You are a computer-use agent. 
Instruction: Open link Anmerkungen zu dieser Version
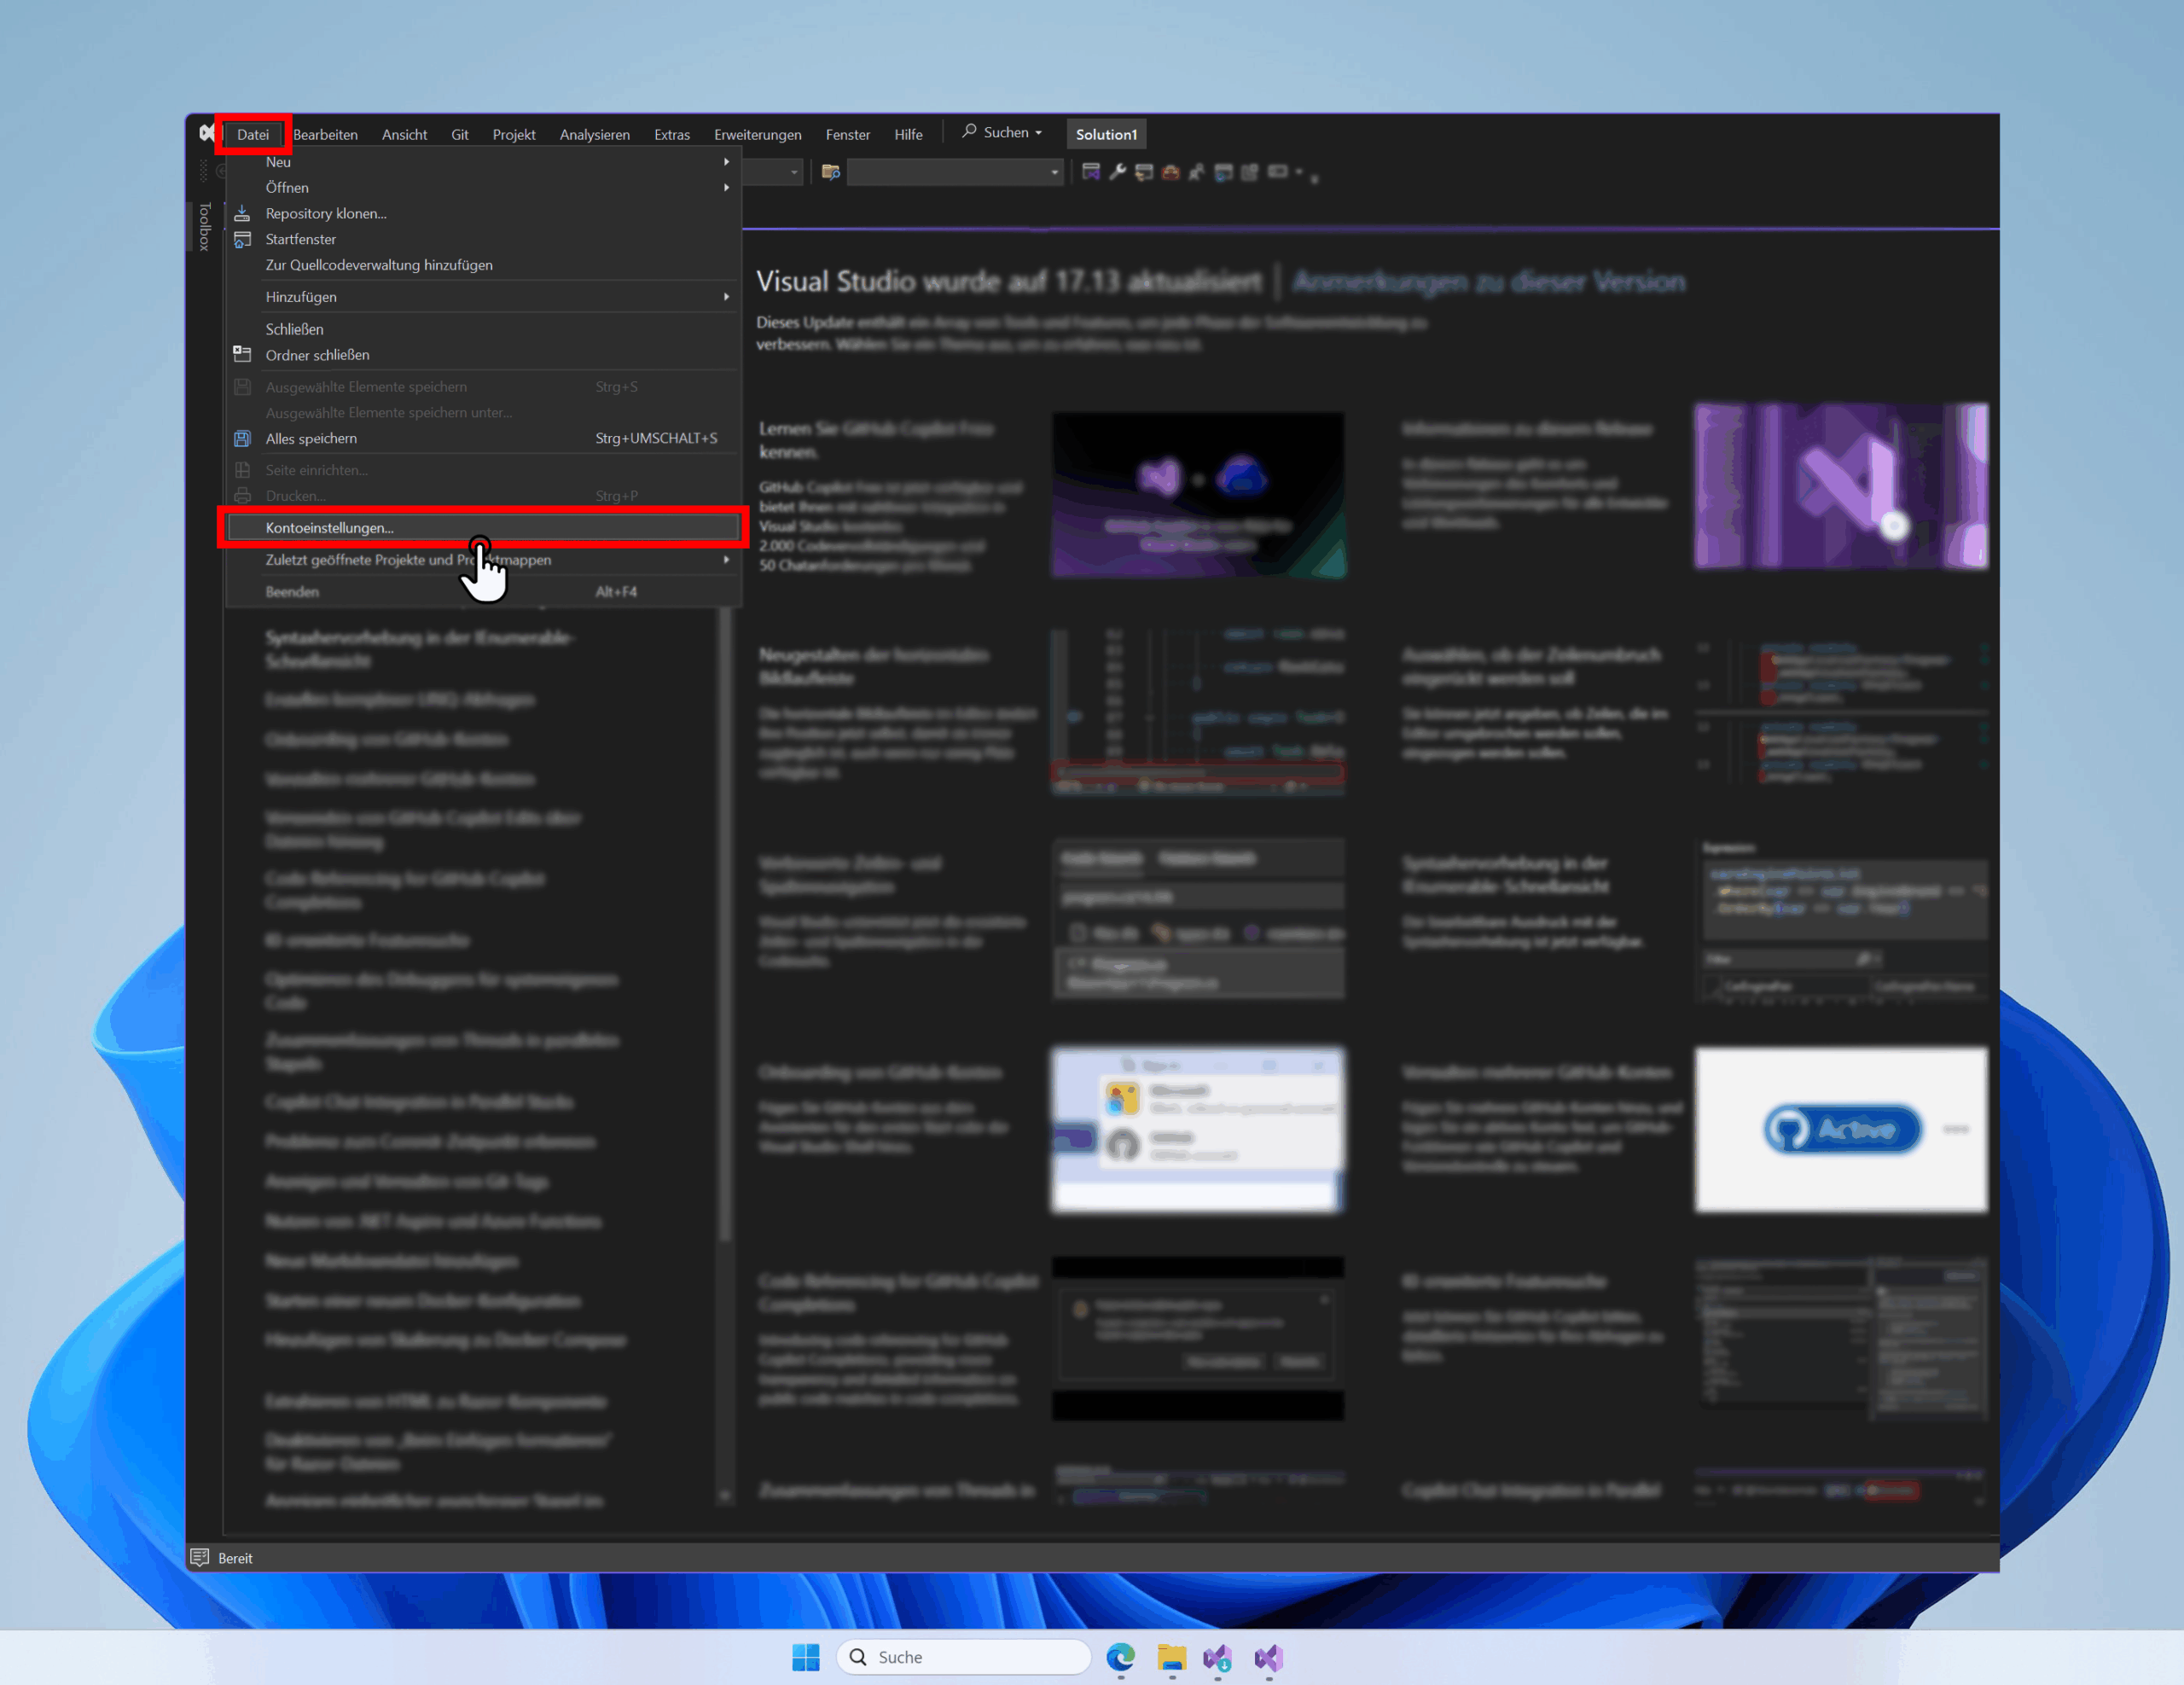(x=1489, y=282)
